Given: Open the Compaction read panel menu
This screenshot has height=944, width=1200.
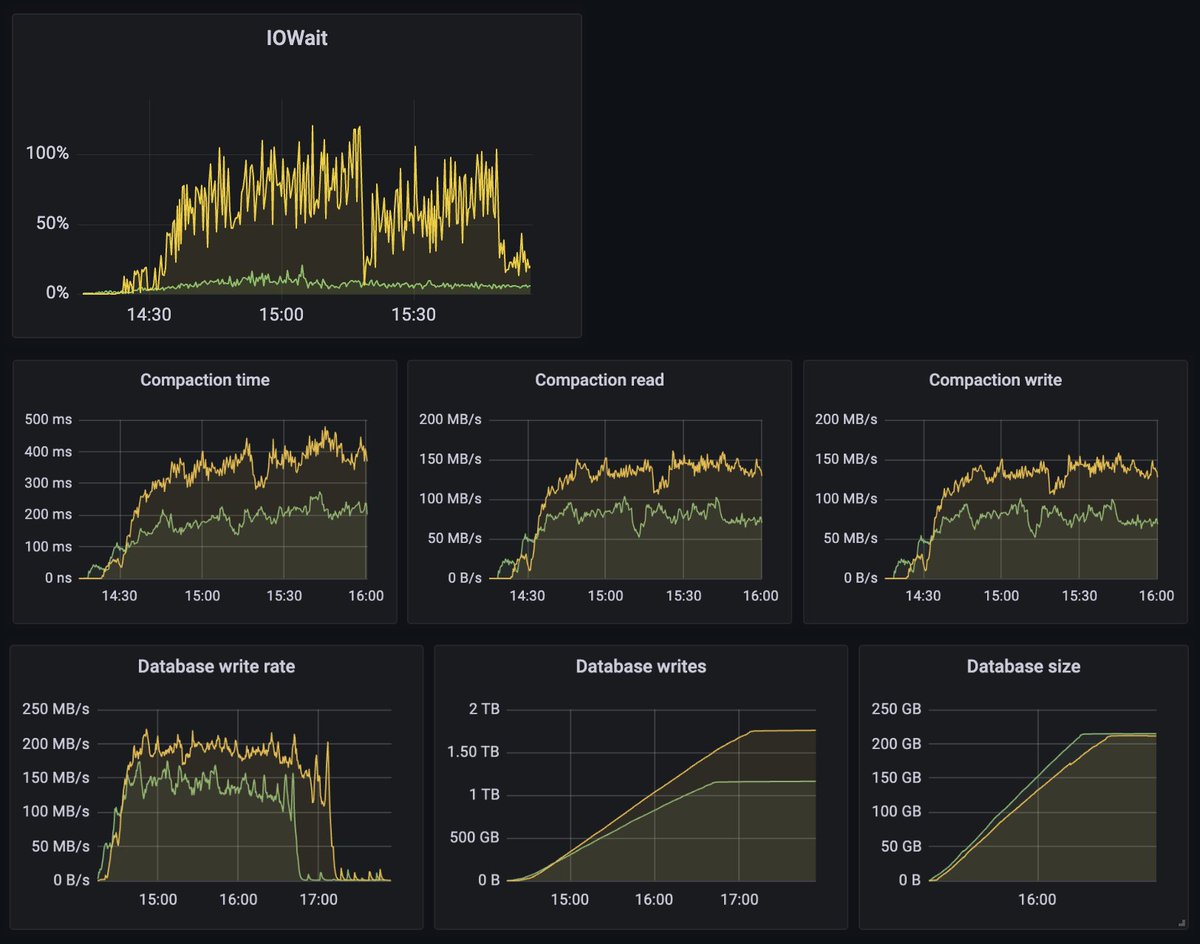Looking at the screenshot, I should tap(599, 380).
